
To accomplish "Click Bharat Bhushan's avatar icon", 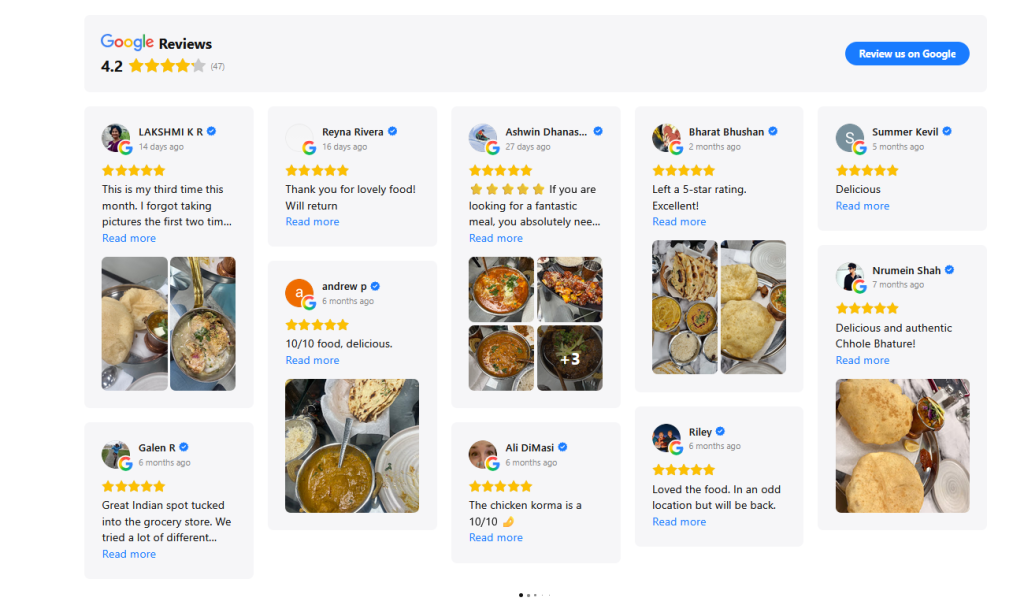I will (x=666, y=138).
